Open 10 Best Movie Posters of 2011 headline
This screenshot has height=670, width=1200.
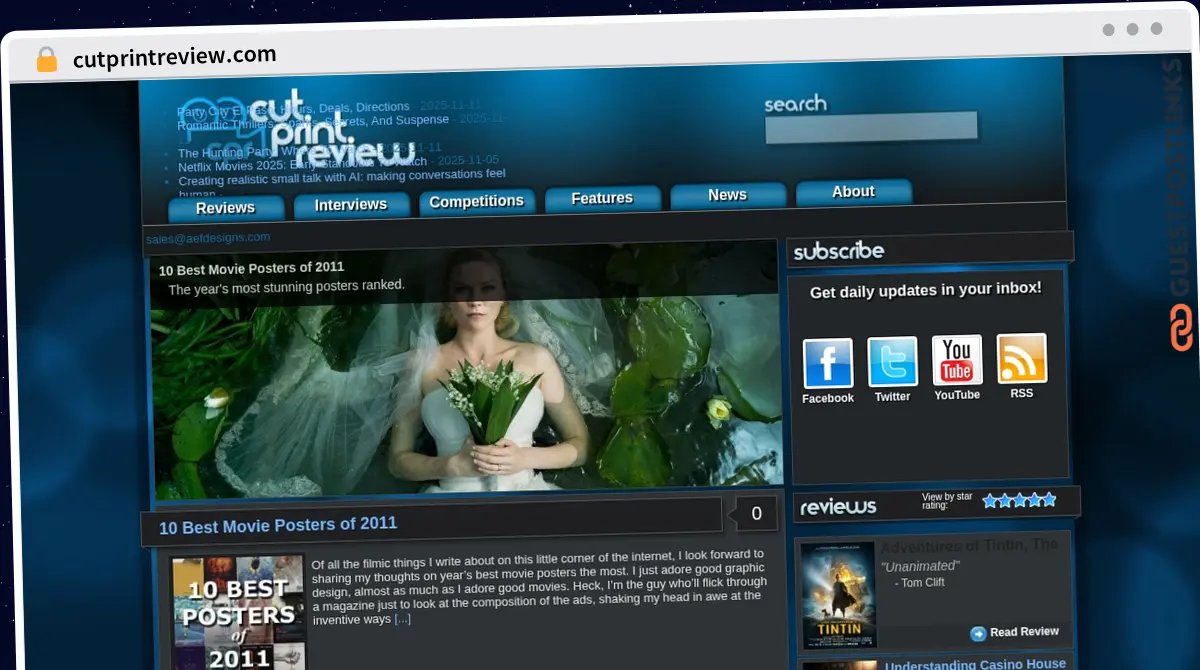click(278, 524)
